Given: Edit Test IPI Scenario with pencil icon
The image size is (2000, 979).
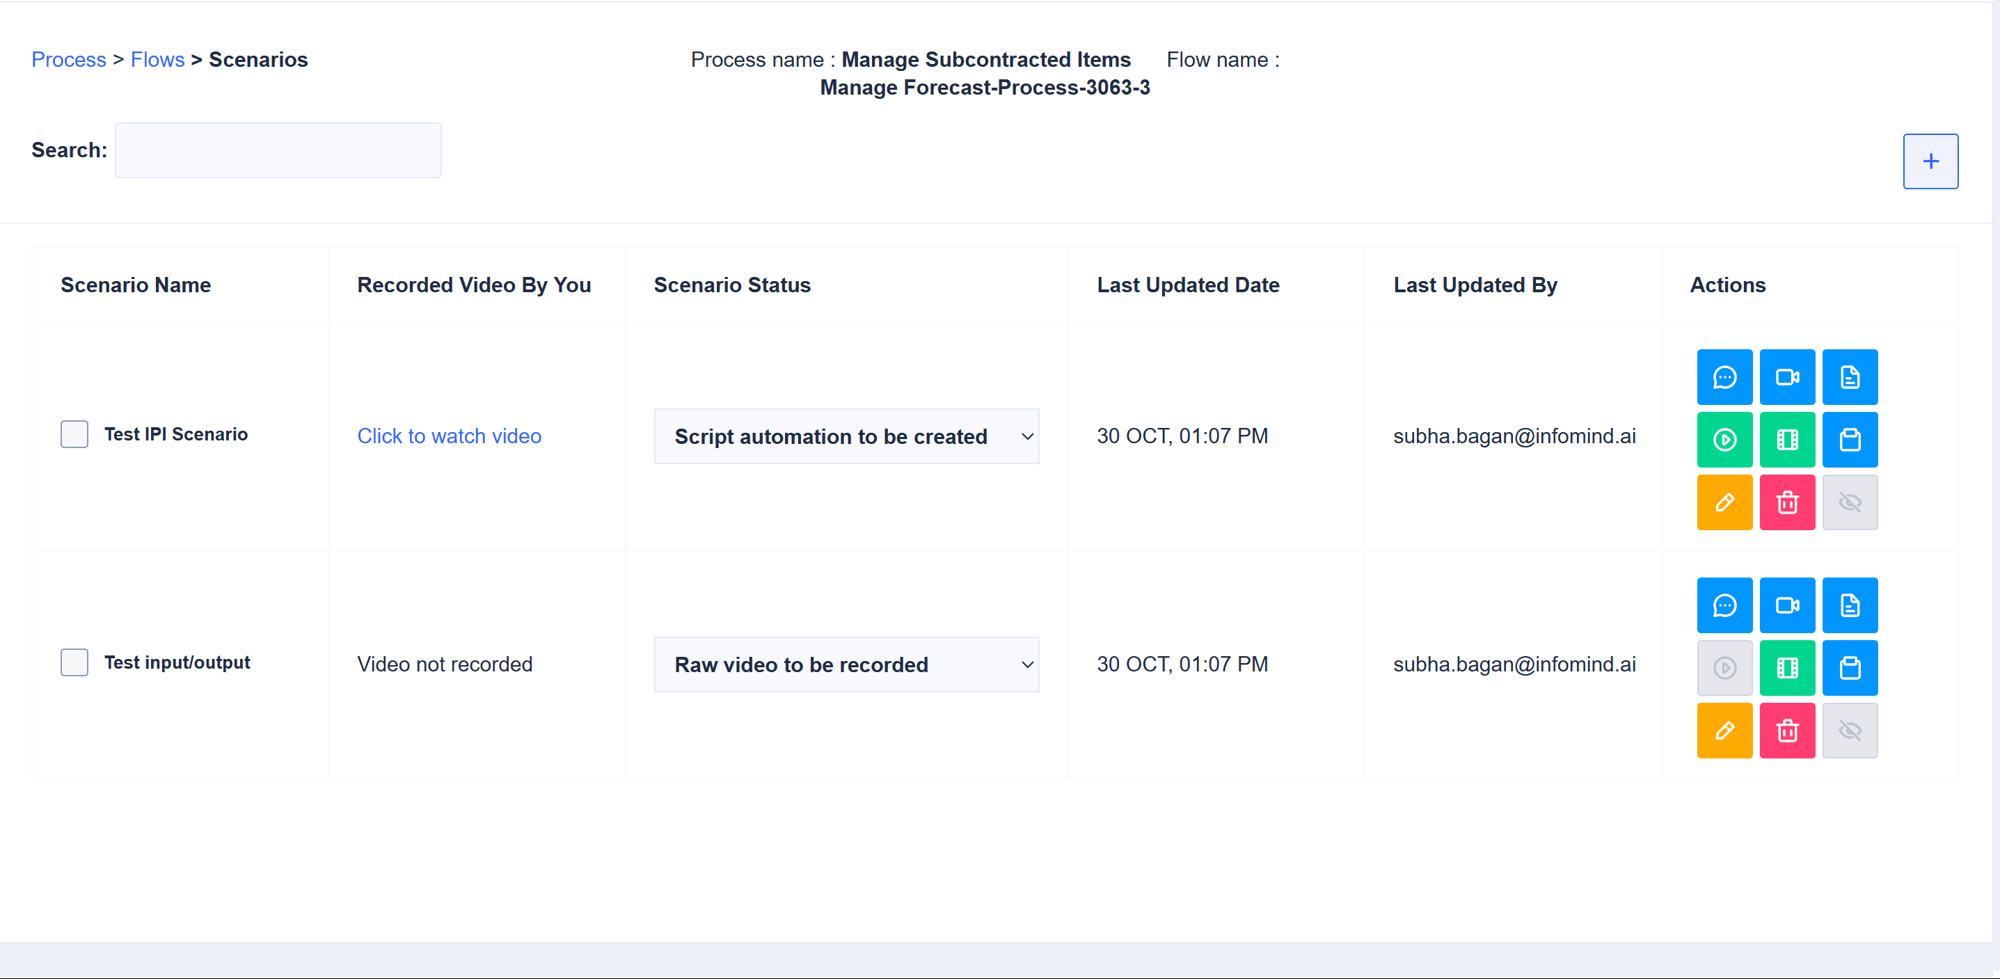Looking at the screenshot, I should [x=1724, y=502].
